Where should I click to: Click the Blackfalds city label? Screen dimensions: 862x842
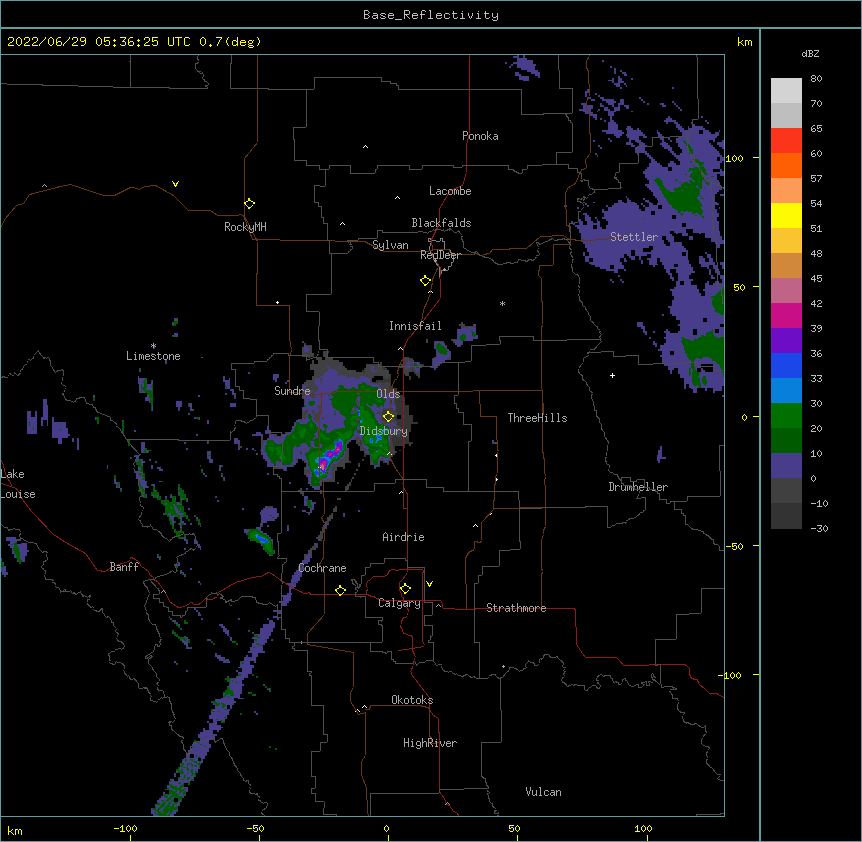click(441, 223)
